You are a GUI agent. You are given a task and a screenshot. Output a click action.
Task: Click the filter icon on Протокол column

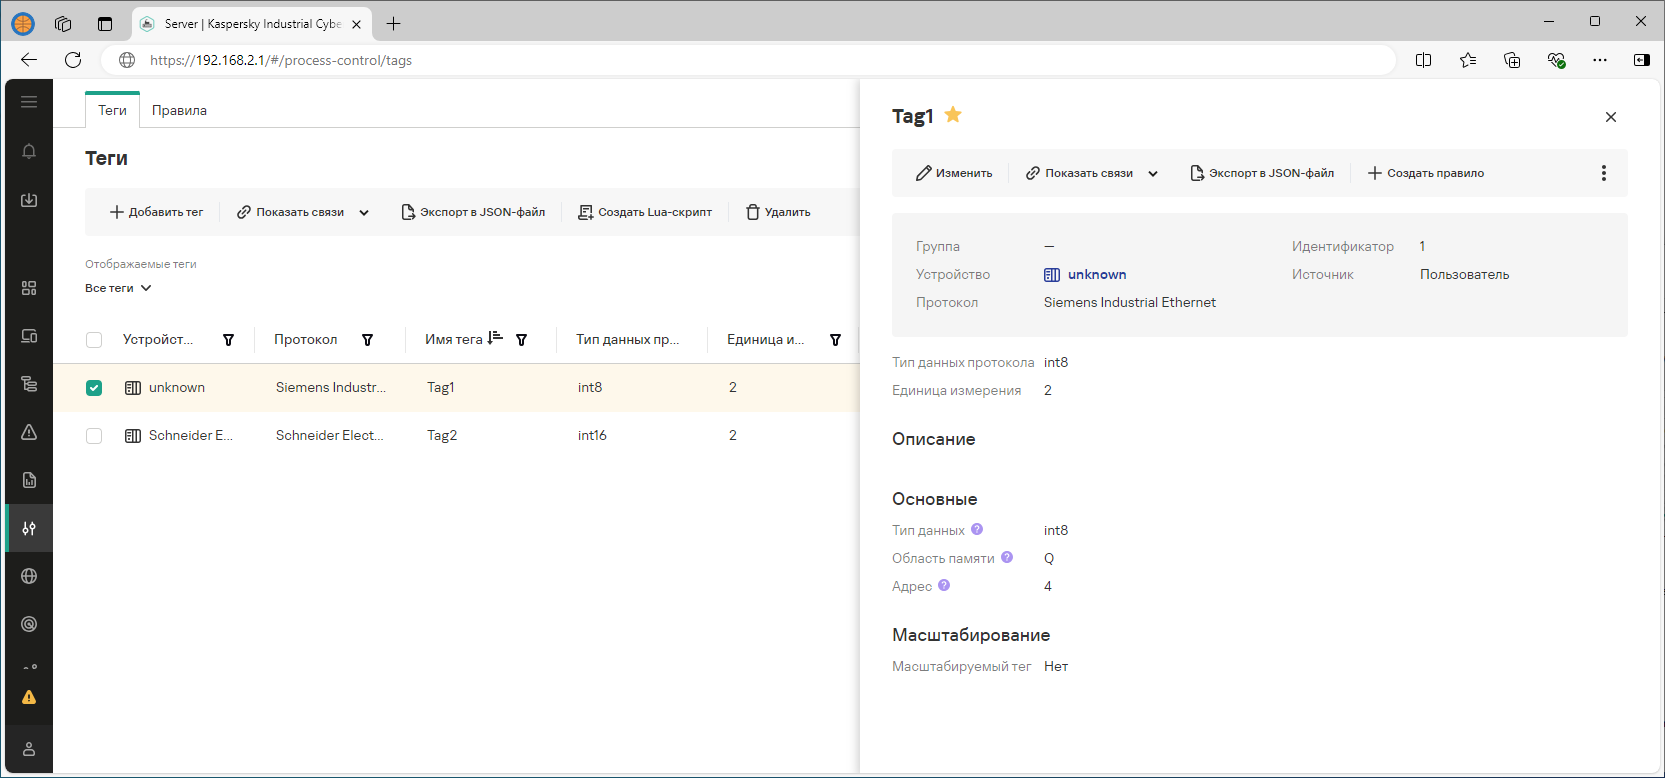point(367,340)
